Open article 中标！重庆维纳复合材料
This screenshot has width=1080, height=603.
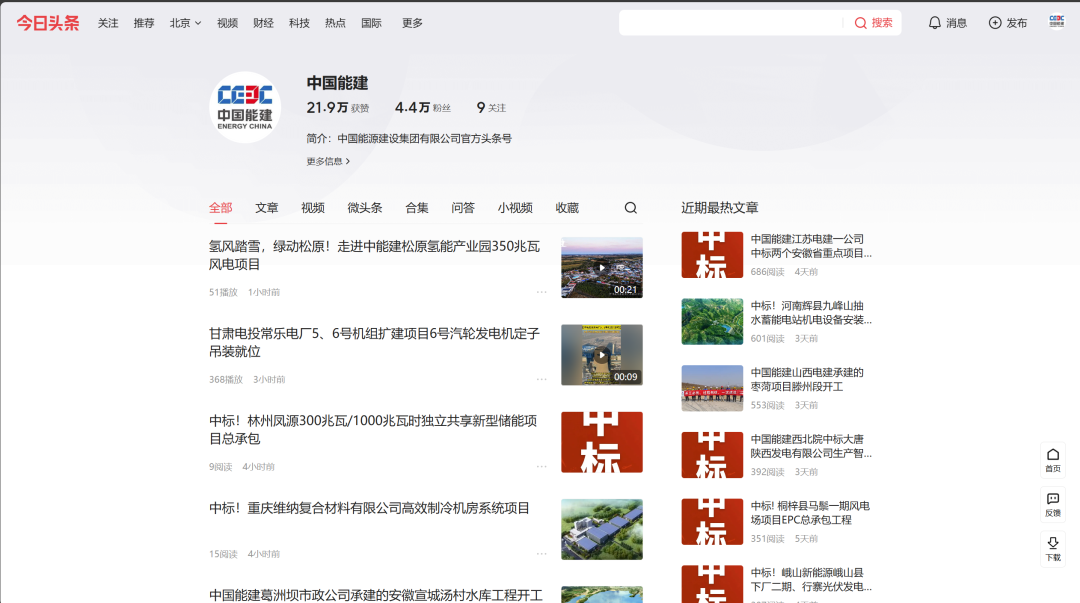click(x=369, y=508)
